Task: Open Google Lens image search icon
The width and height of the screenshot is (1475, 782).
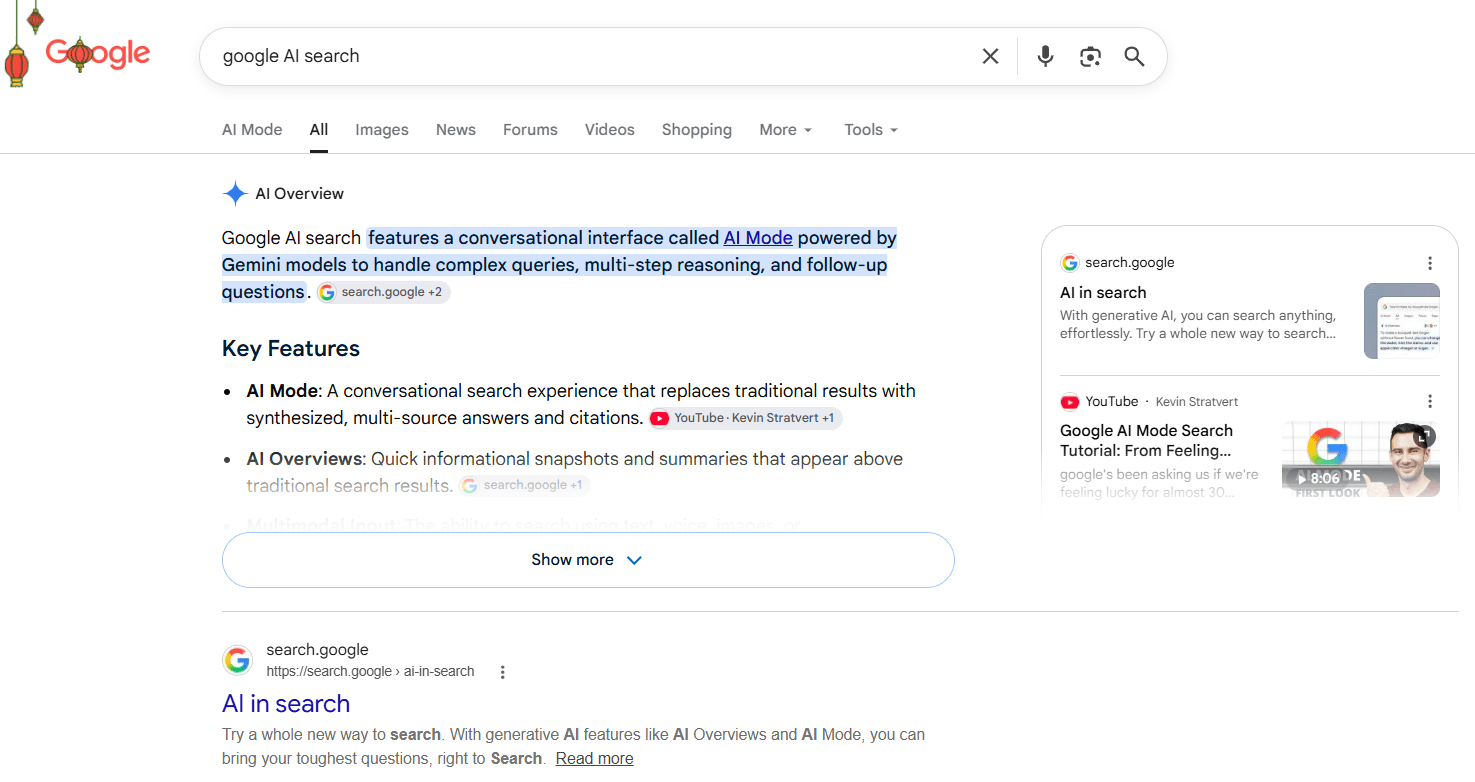Action: coord(1090,56)
